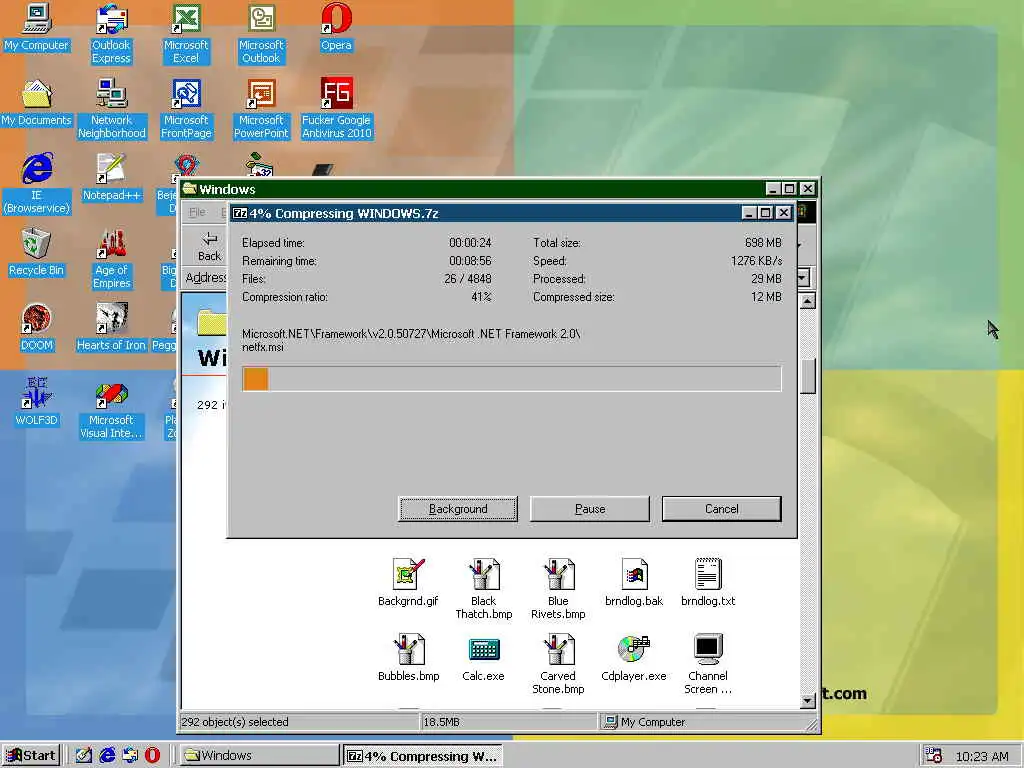The height and width of the screenshot is (768, 1024).
Task: Open Network Neighborhood icon
Action: pos(111,109)
